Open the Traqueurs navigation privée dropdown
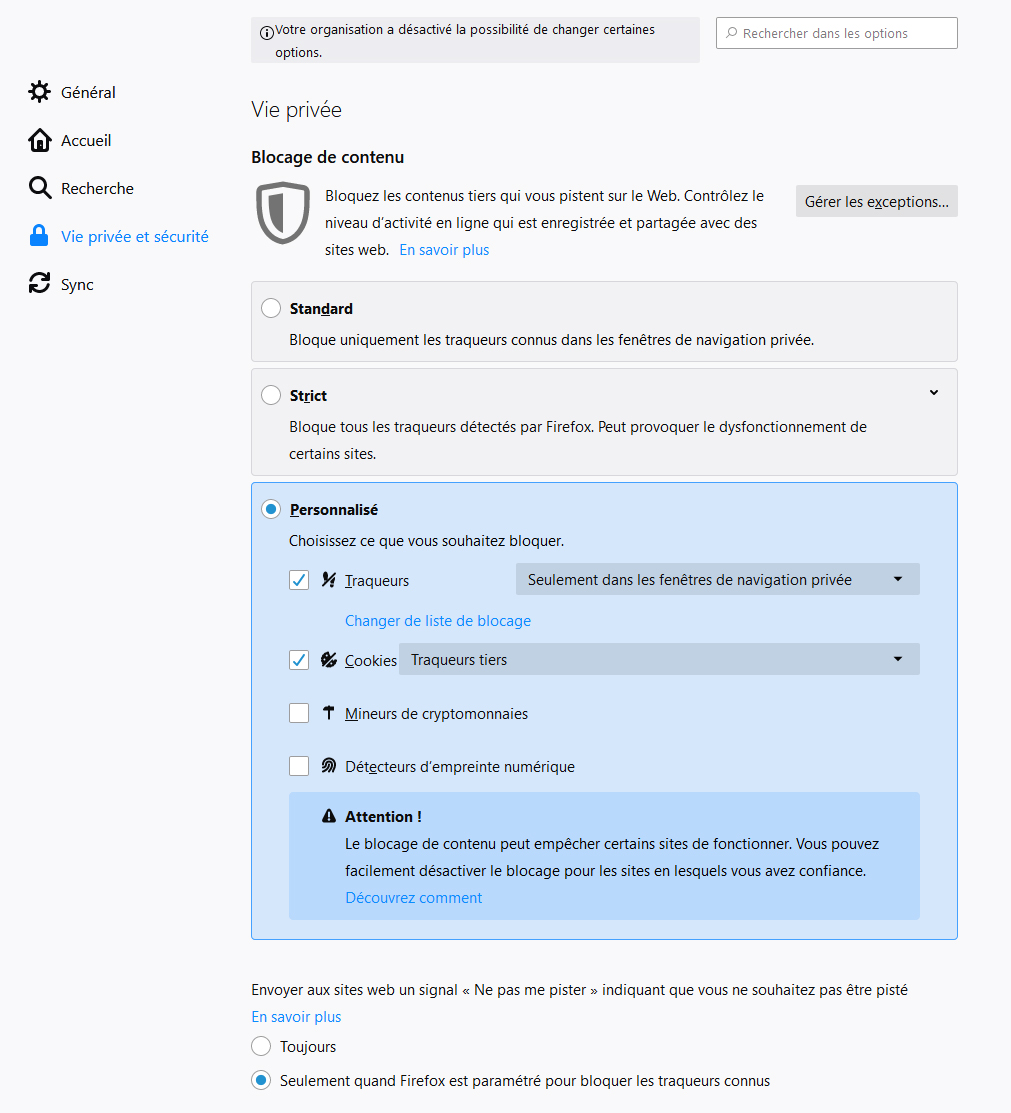This screenshot has width=1011, height=1113. coord(717,579)
